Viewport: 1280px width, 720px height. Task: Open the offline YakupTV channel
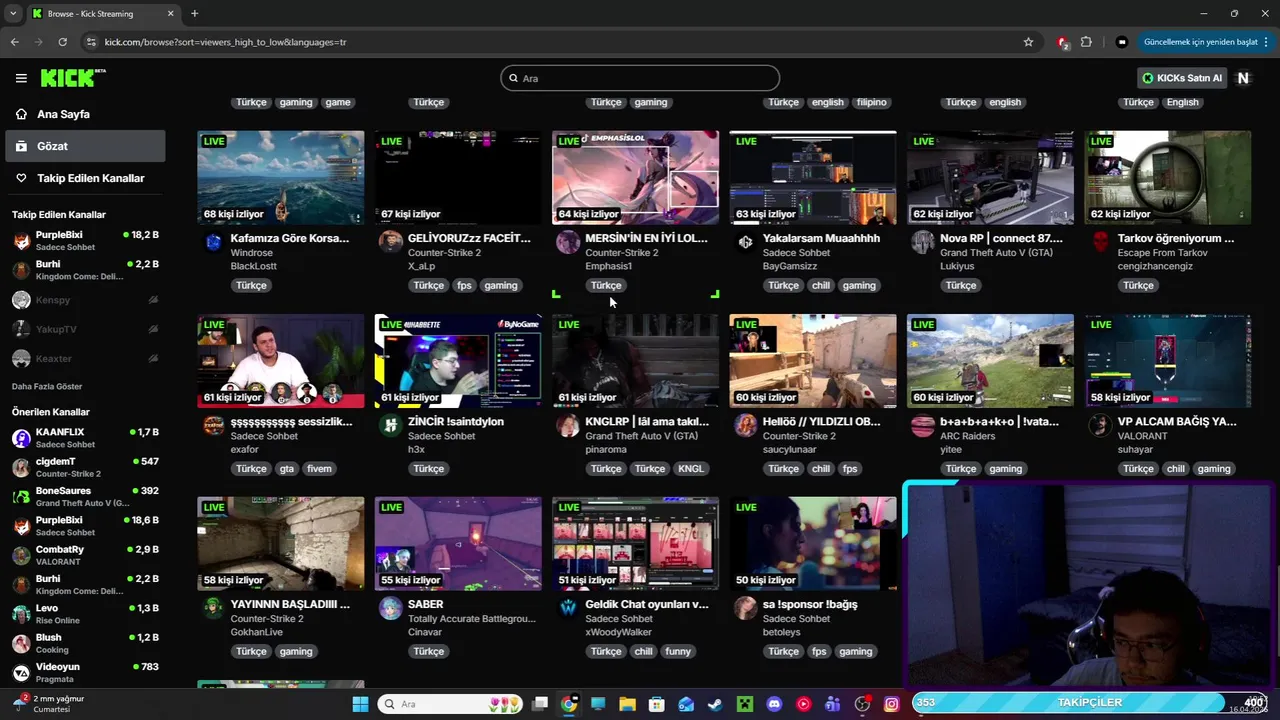click(x=85, y=329)
